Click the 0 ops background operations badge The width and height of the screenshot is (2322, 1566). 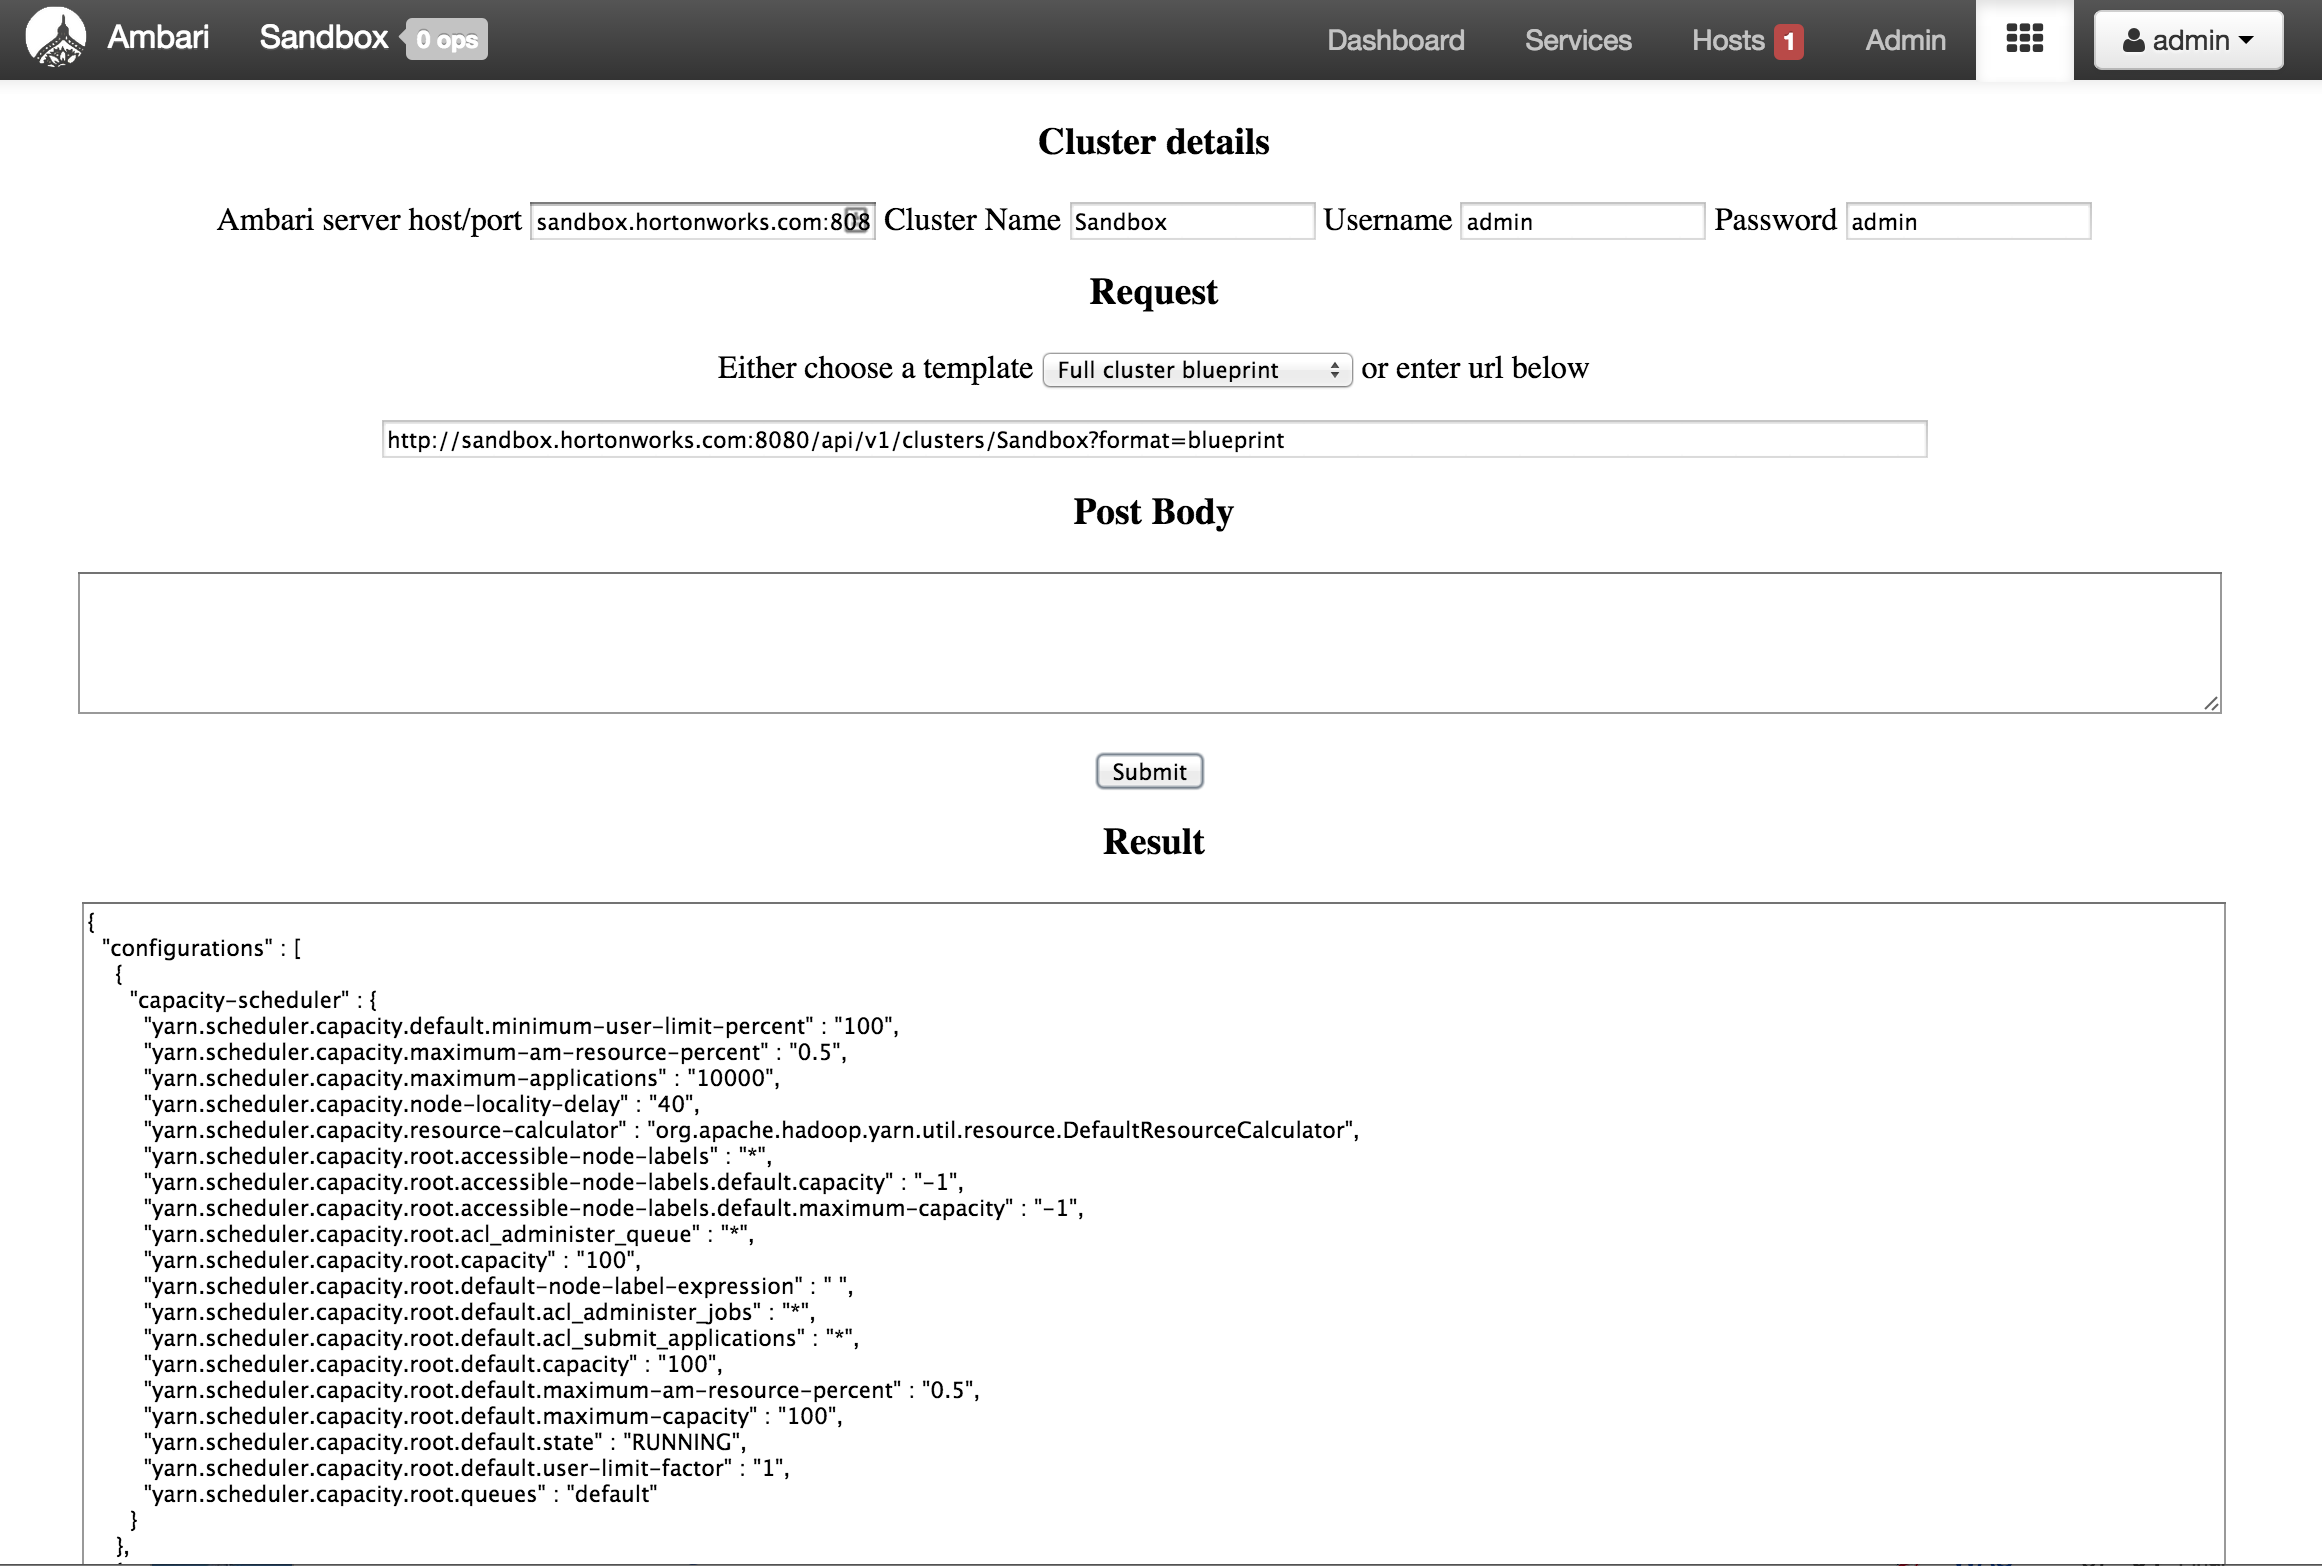(447, 40)
